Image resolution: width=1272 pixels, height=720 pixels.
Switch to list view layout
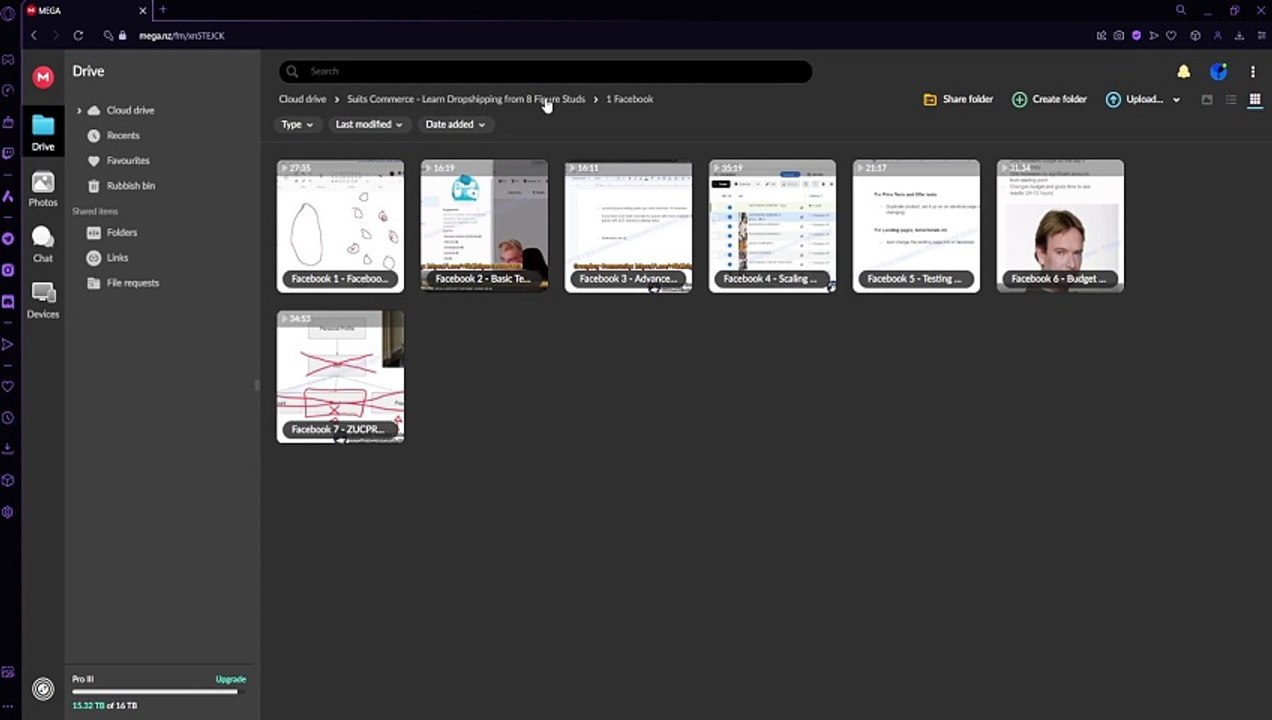pyautogui.click(x=1231, y=99)
